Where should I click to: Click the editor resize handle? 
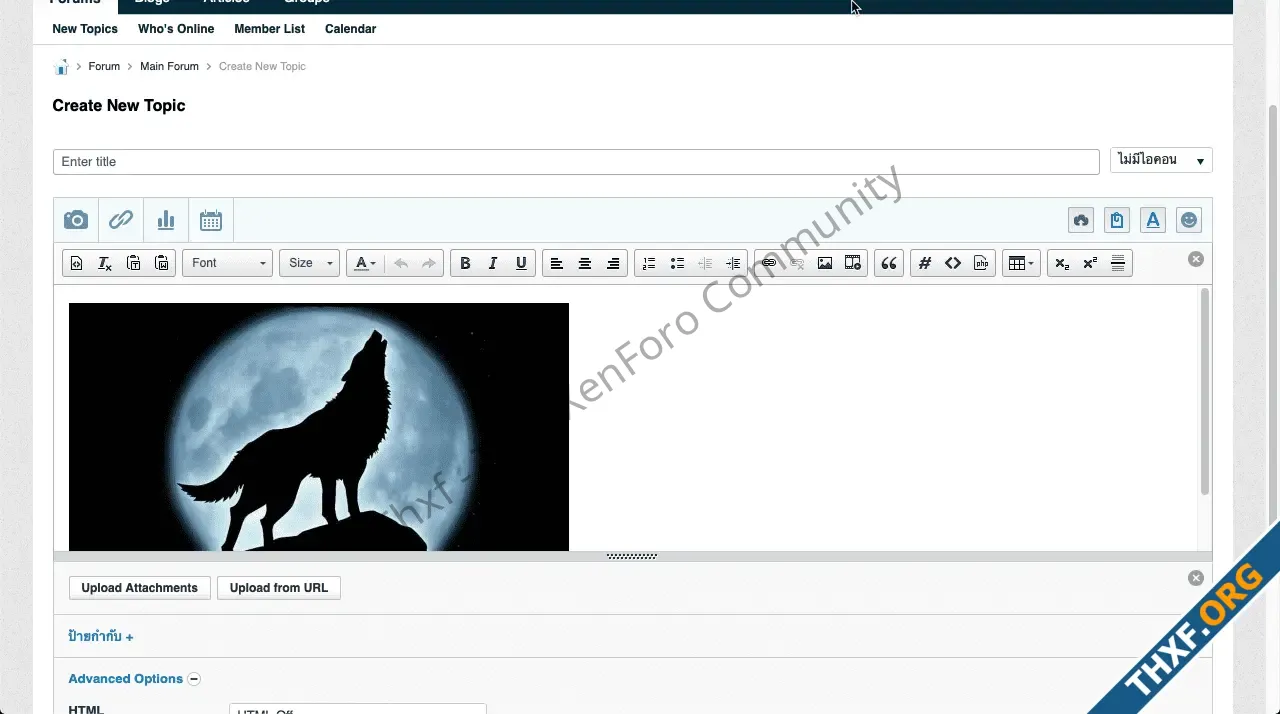[x=632, y=556]
